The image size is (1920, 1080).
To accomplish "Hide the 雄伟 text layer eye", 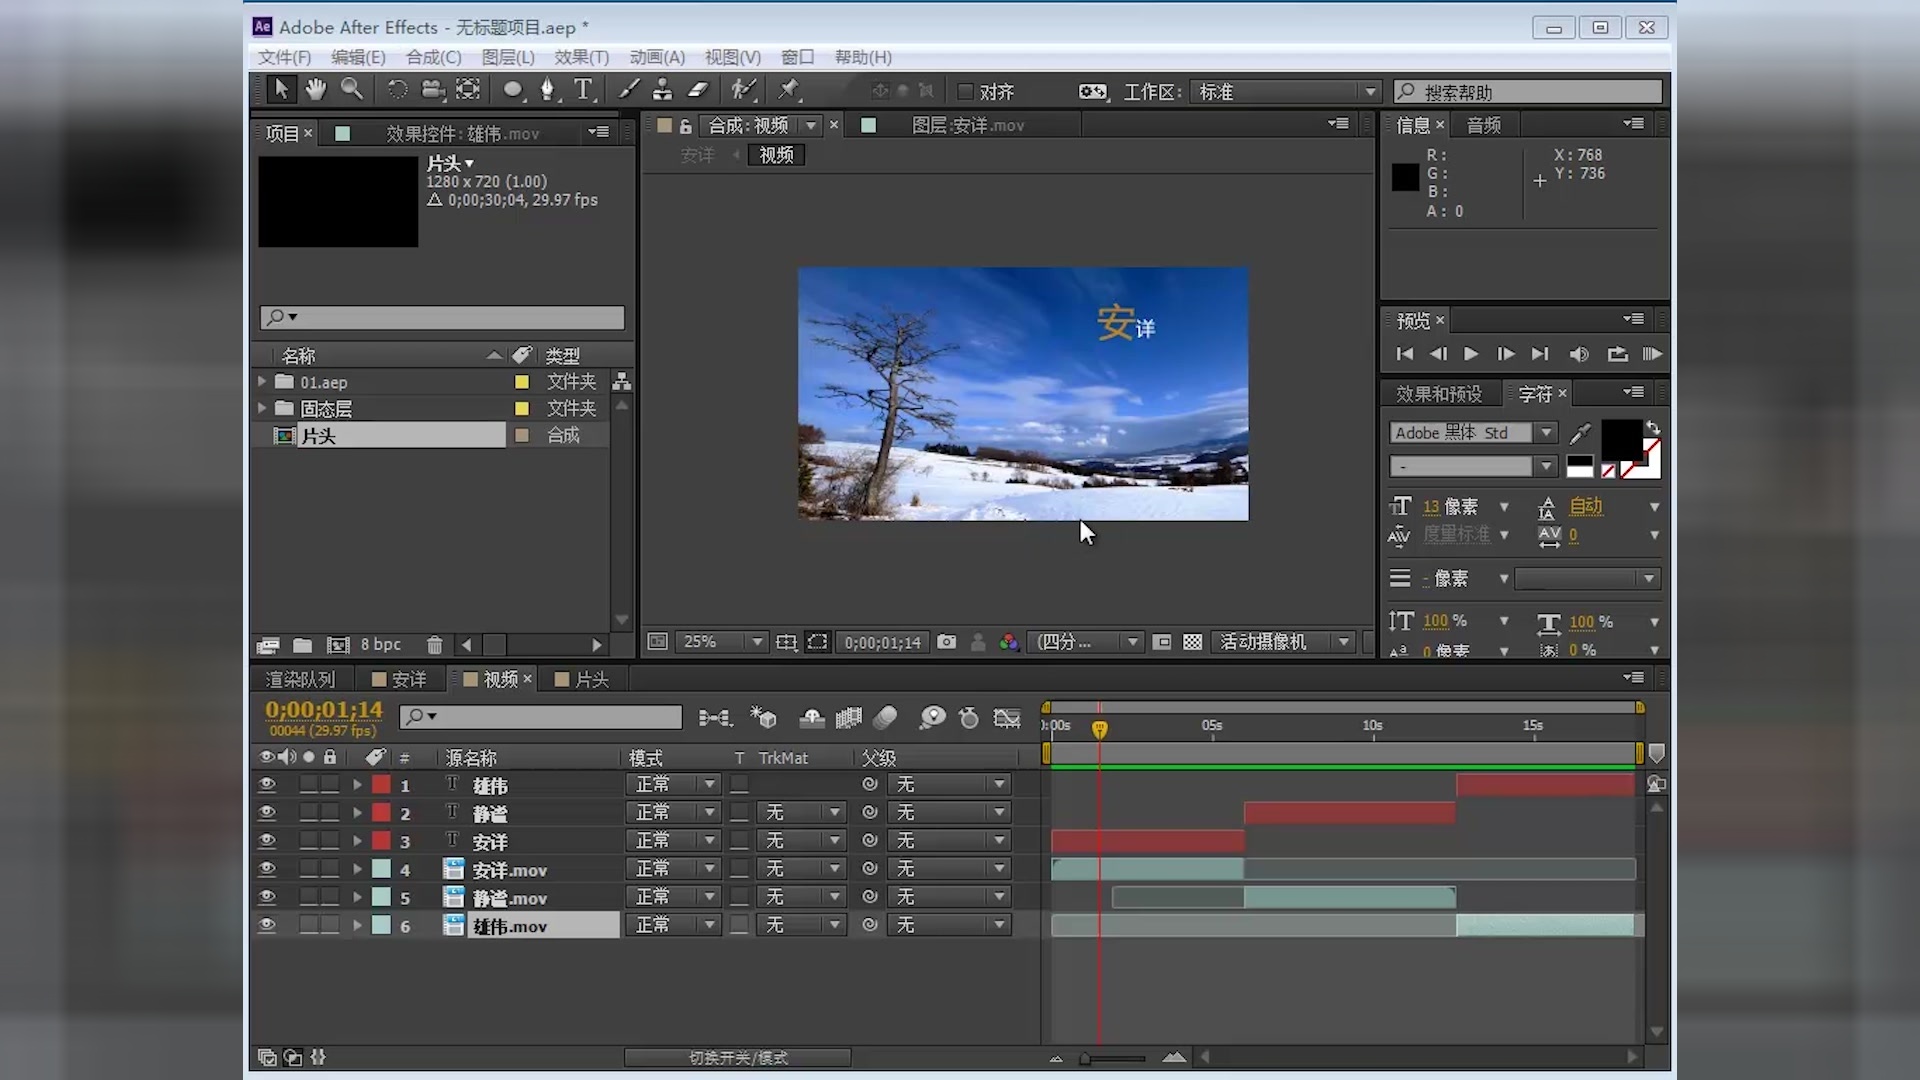I will [267, 785].
